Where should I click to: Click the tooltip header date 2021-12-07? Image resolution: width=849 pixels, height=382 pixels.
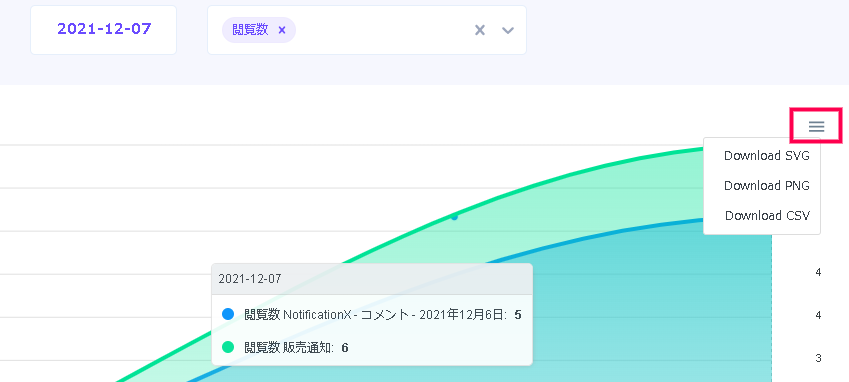pyautogui.click(x=250, y=279)
